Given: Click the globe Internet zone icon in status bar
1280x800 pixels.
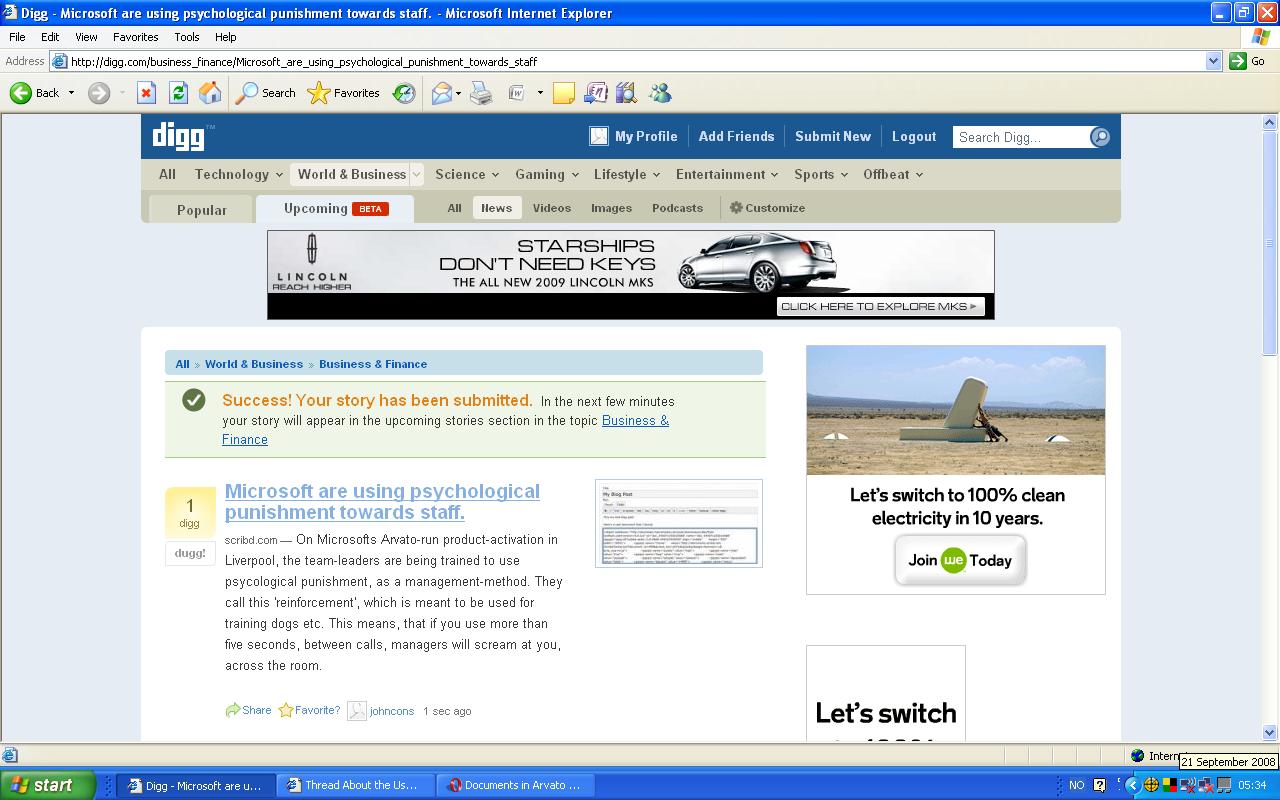Looking at the screenshot, I should tap(1137, 756).
